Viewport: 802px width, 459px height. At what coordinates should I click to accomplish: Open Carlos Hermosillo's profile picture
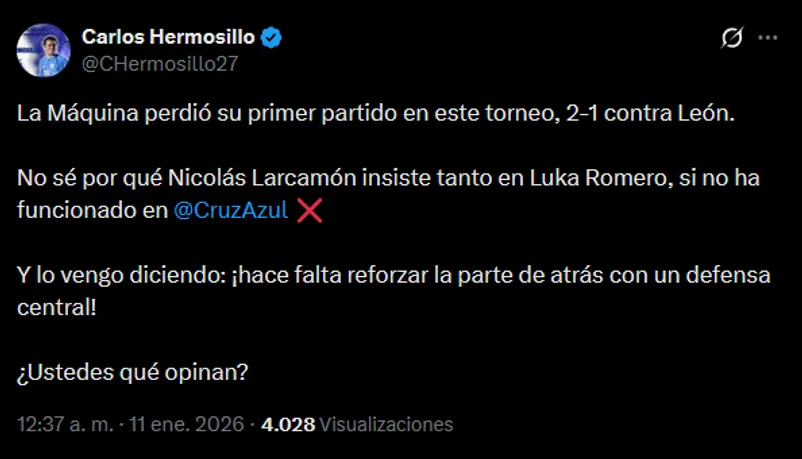tap(44, 50)
